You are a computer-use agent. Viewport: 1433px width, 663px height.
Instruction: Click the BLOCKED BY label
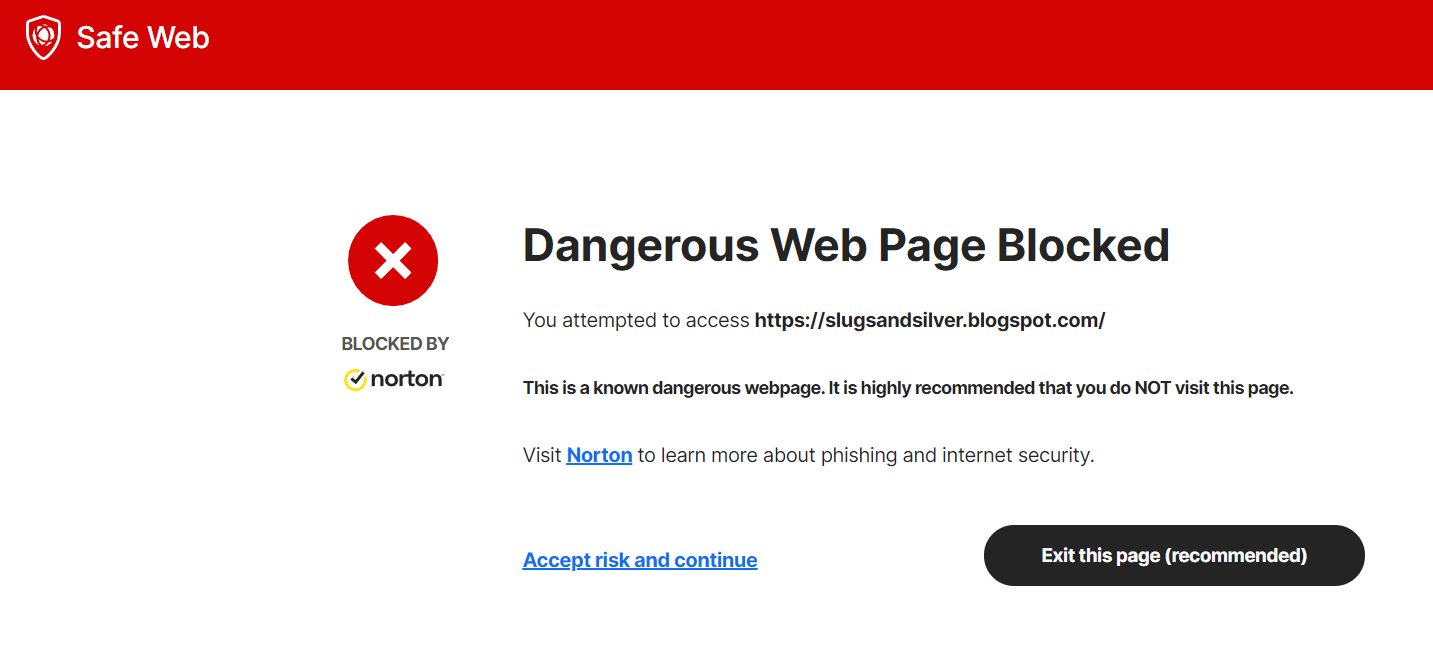pos(395,344)
